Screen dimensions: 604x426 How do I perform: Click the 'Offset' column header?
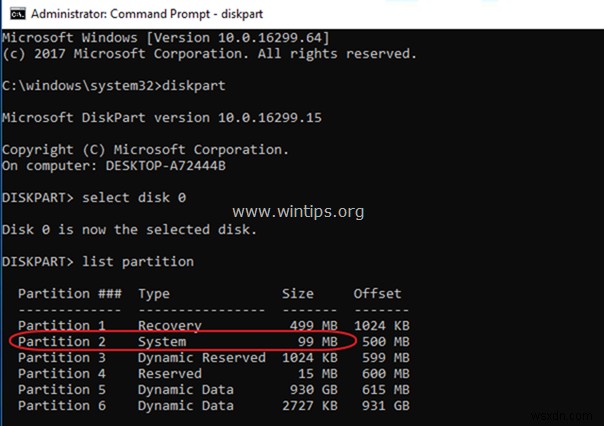pos(377,293)
